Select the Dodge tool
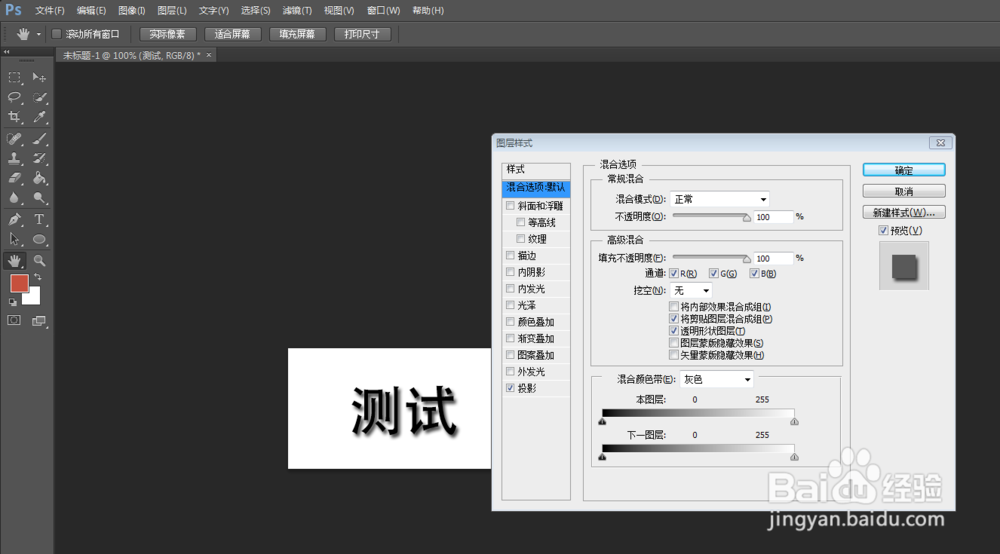 pos(39,198)
